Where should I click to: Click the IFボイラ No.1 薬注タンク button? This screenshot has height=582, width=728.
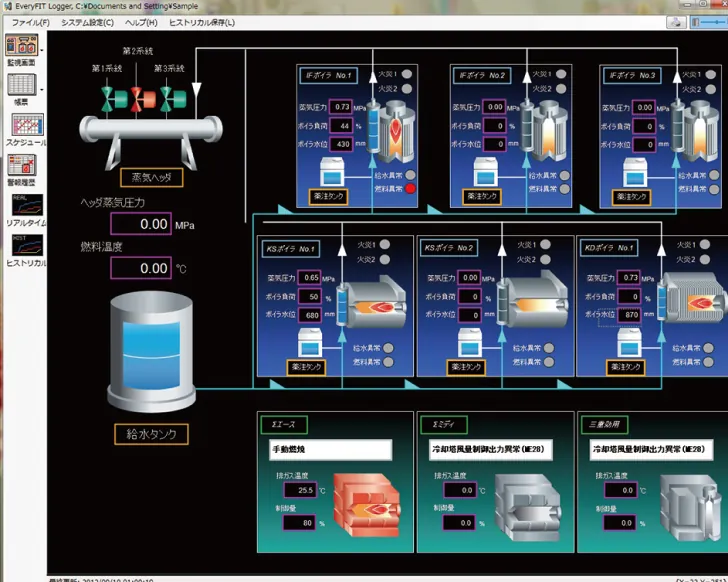tap(328, 196)
